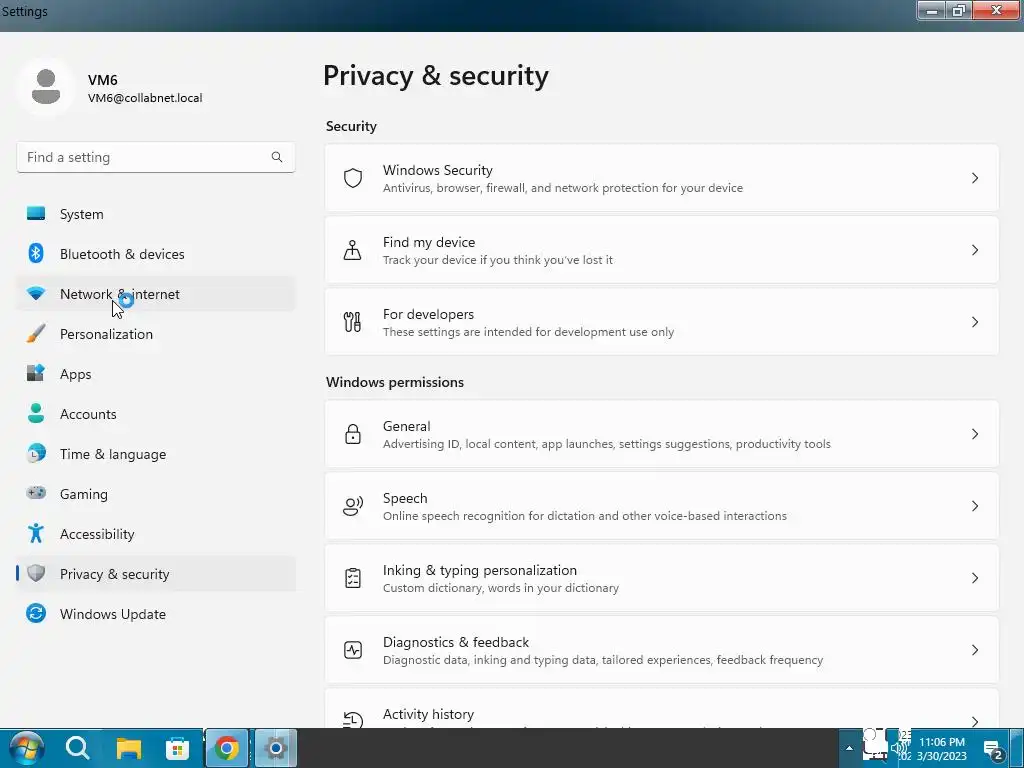Image resolution: width=1024 pixels, height=768 pixels.
Task: Click the Accounts person icon
Action: [36, 413]
